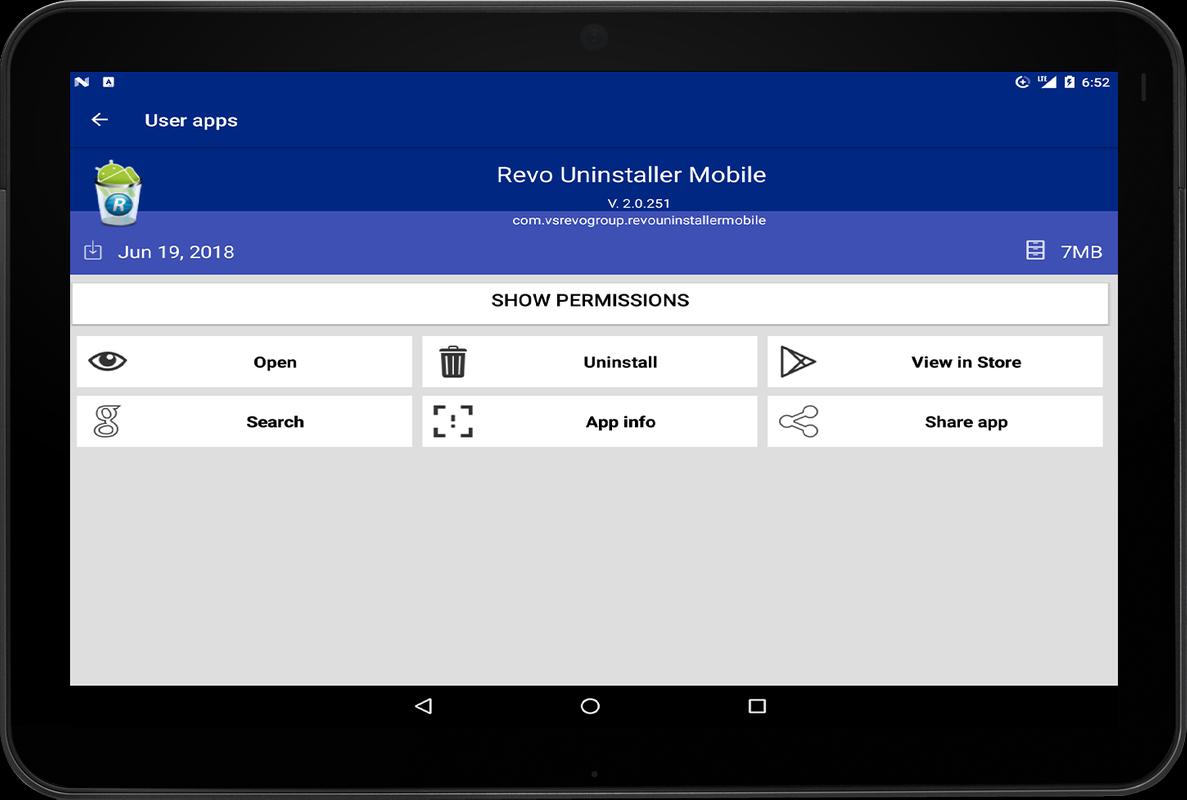Open the app via Open label
This screenshot has width=1187, height=800.
pos(275,363)
